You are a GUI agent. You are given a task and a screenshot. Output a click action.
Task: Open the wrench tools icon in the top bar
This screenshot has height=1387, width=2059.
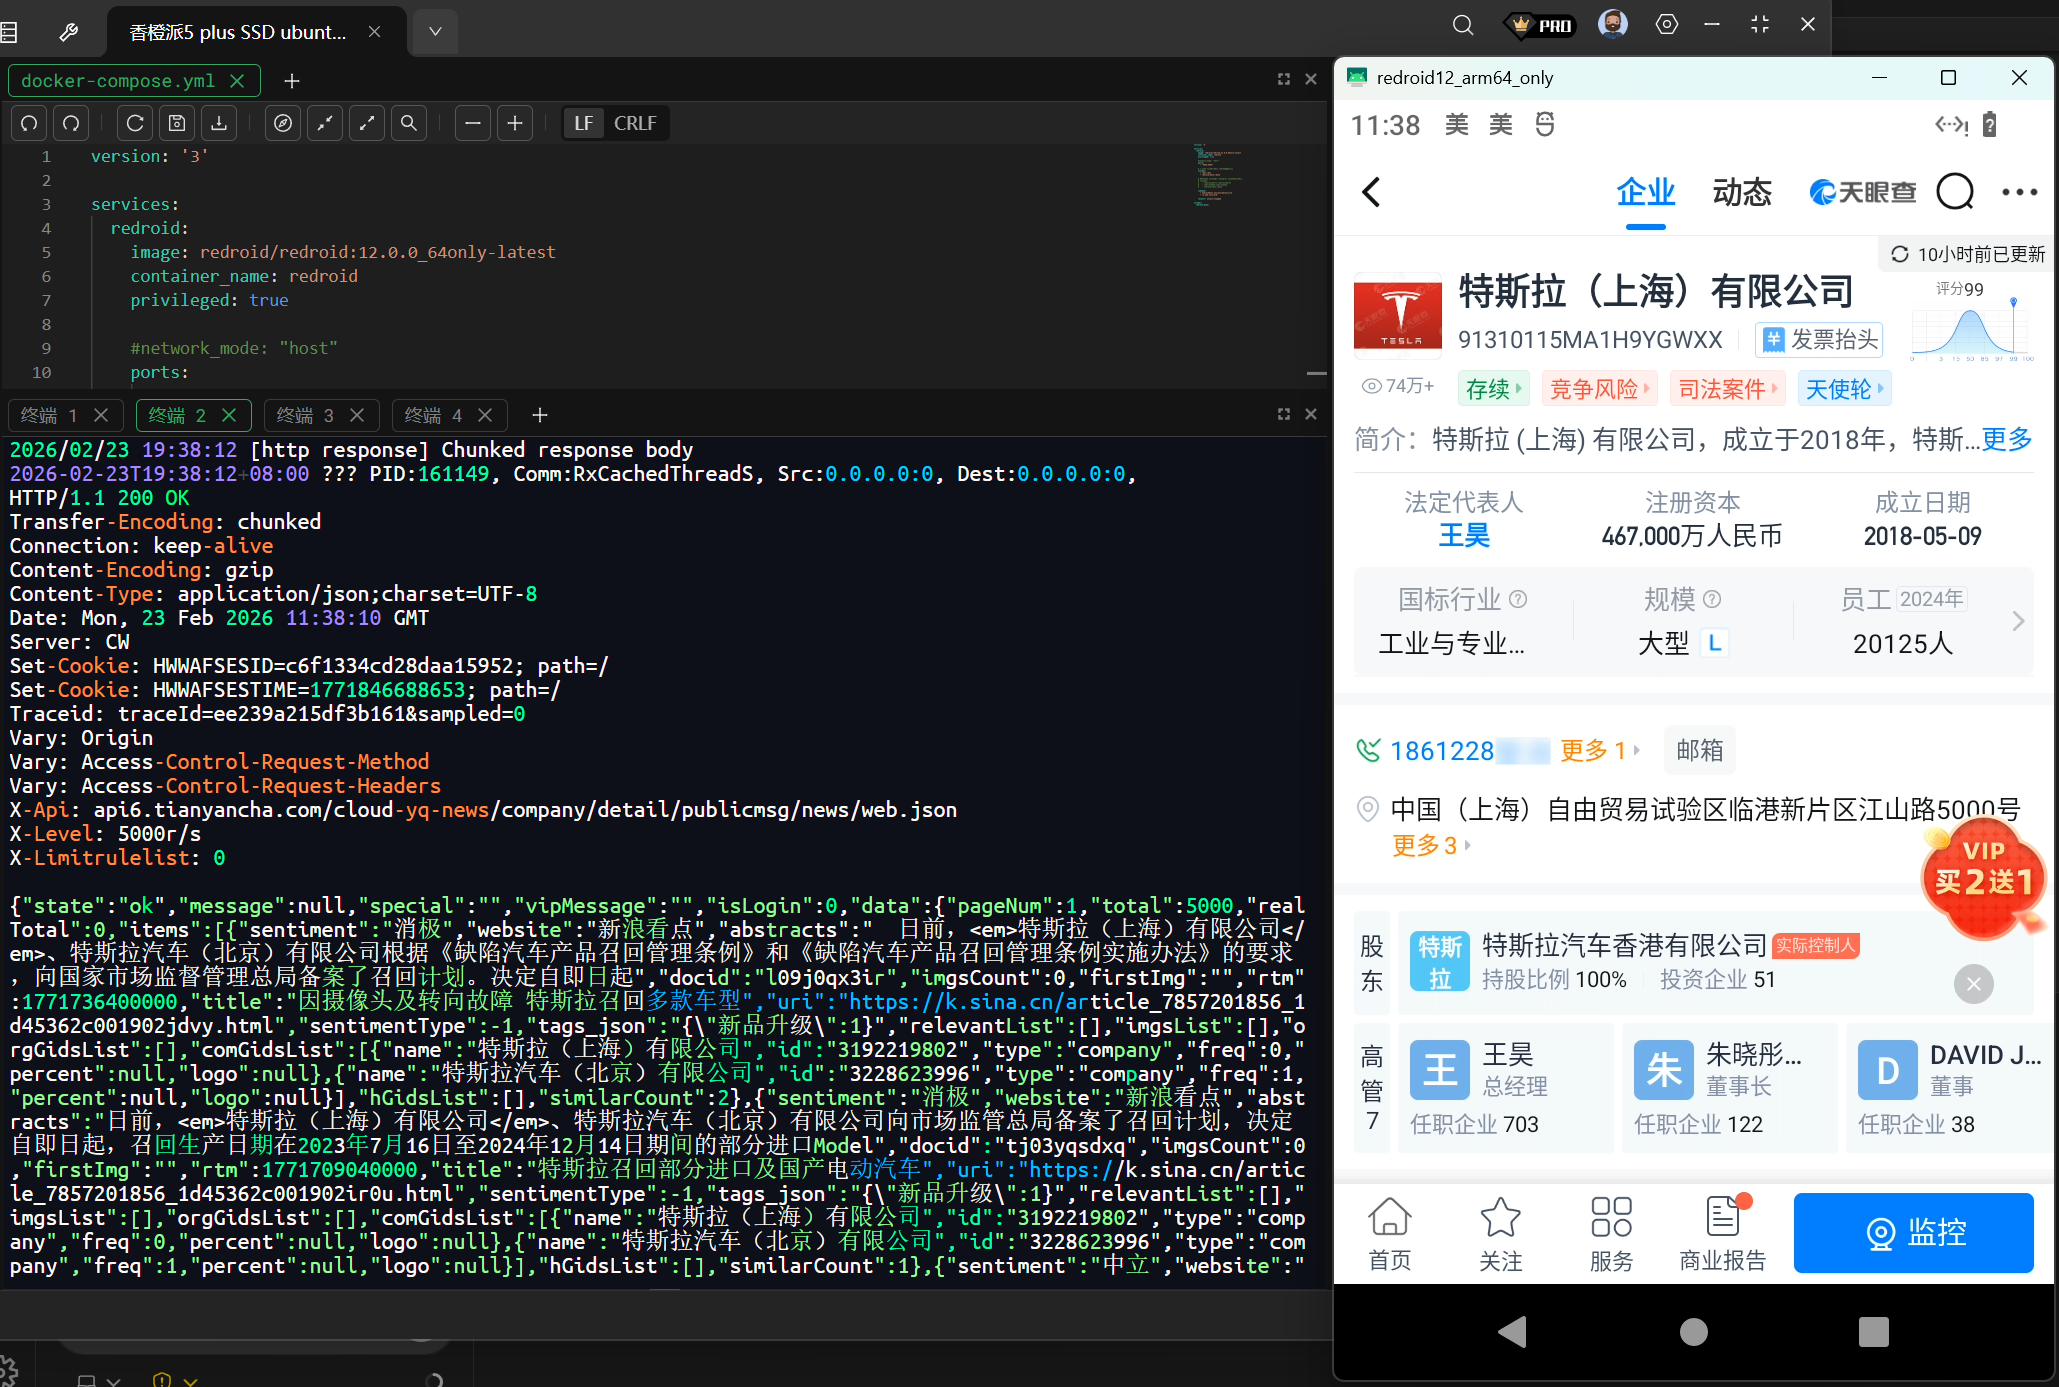click(69, 32)
